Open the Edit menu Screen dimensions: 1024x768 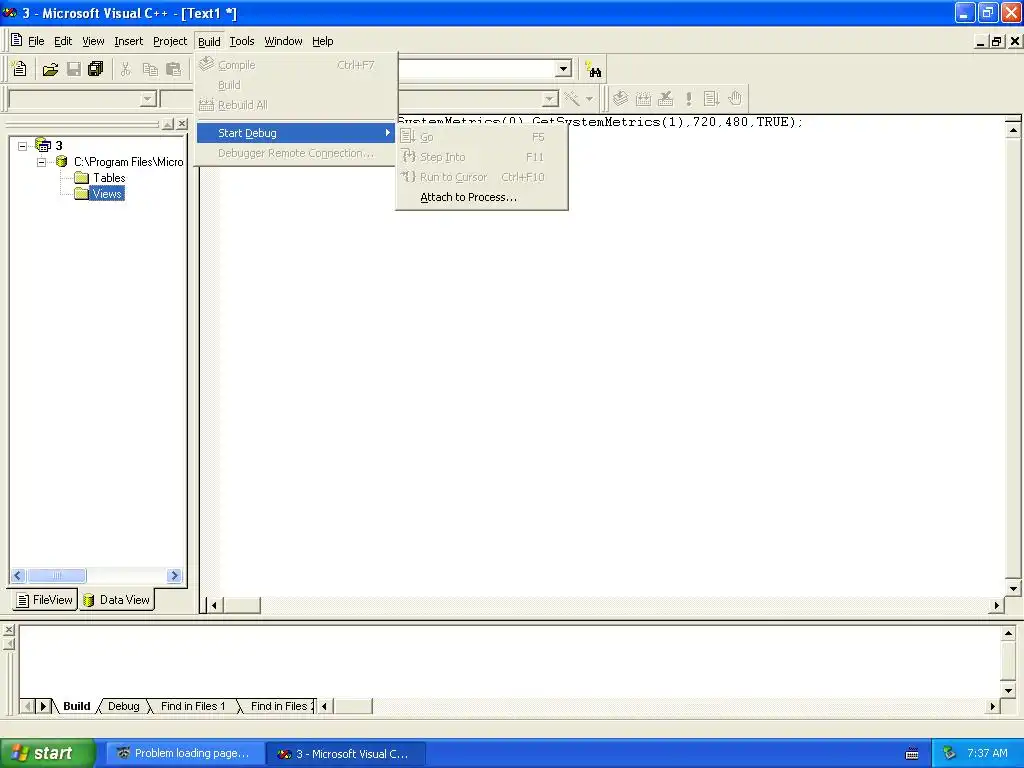(x=63, y=41)
